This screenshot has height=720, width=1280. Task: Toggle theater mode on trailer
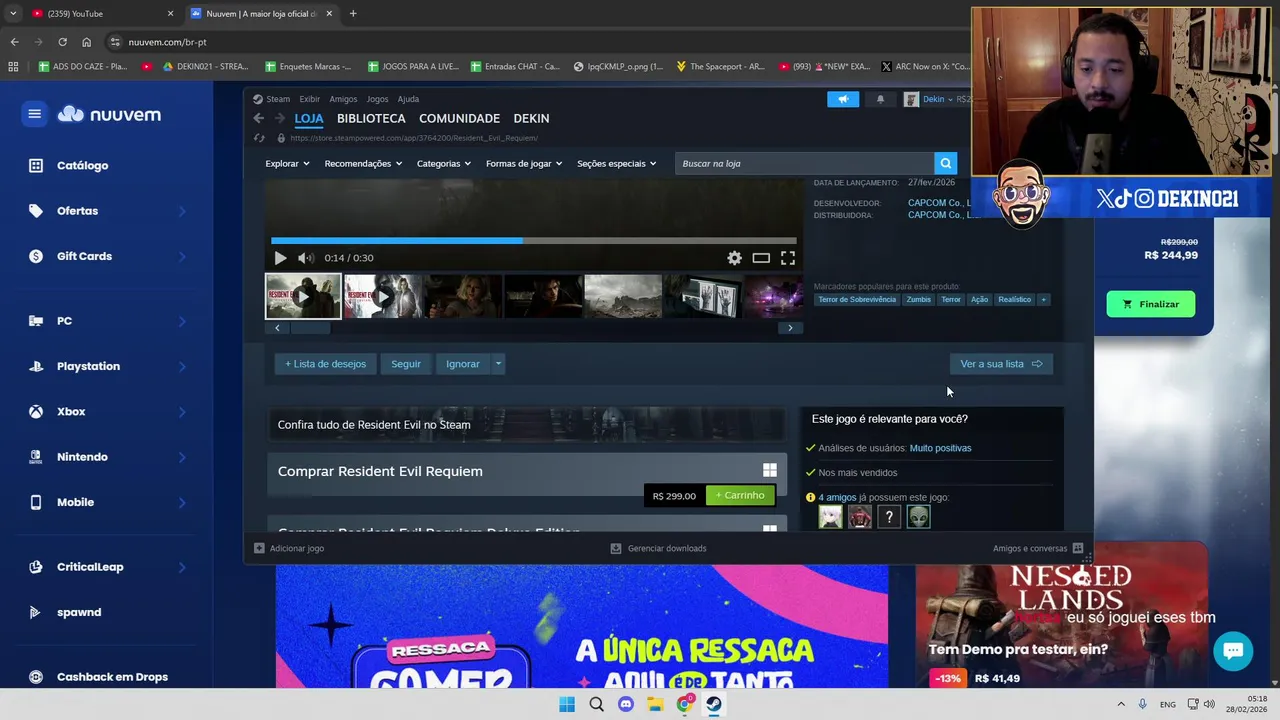pos(761,258)
